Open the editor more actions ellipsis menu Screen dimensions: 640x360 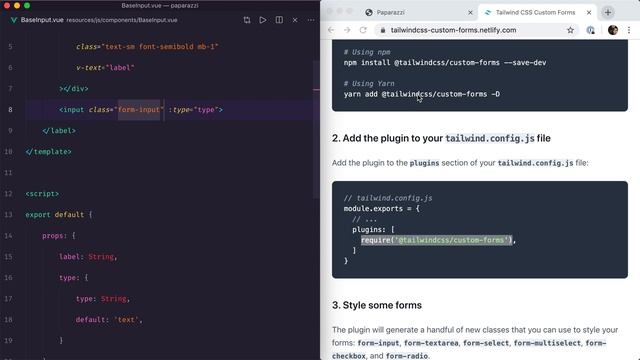pyautogui.click(x=311, y=20)
